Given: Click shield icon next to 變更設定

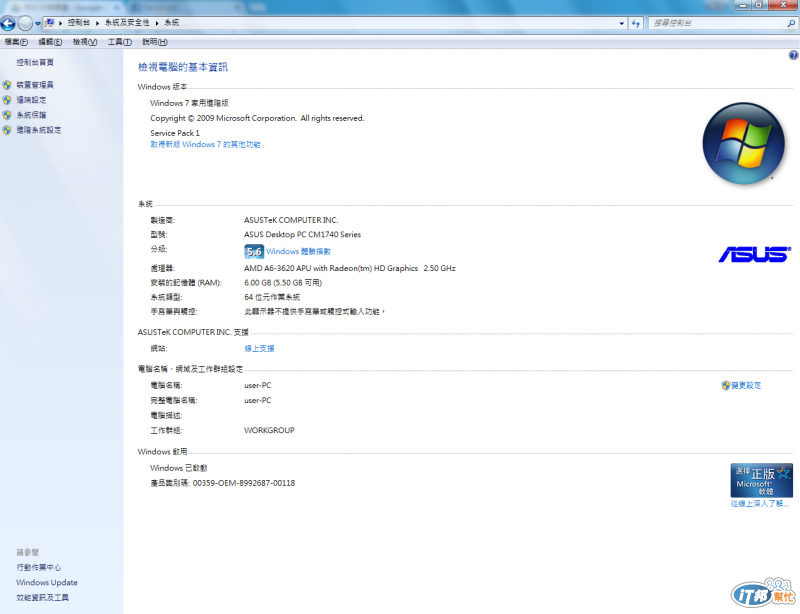Looking at the screenshot, I should tap(726, 385).
